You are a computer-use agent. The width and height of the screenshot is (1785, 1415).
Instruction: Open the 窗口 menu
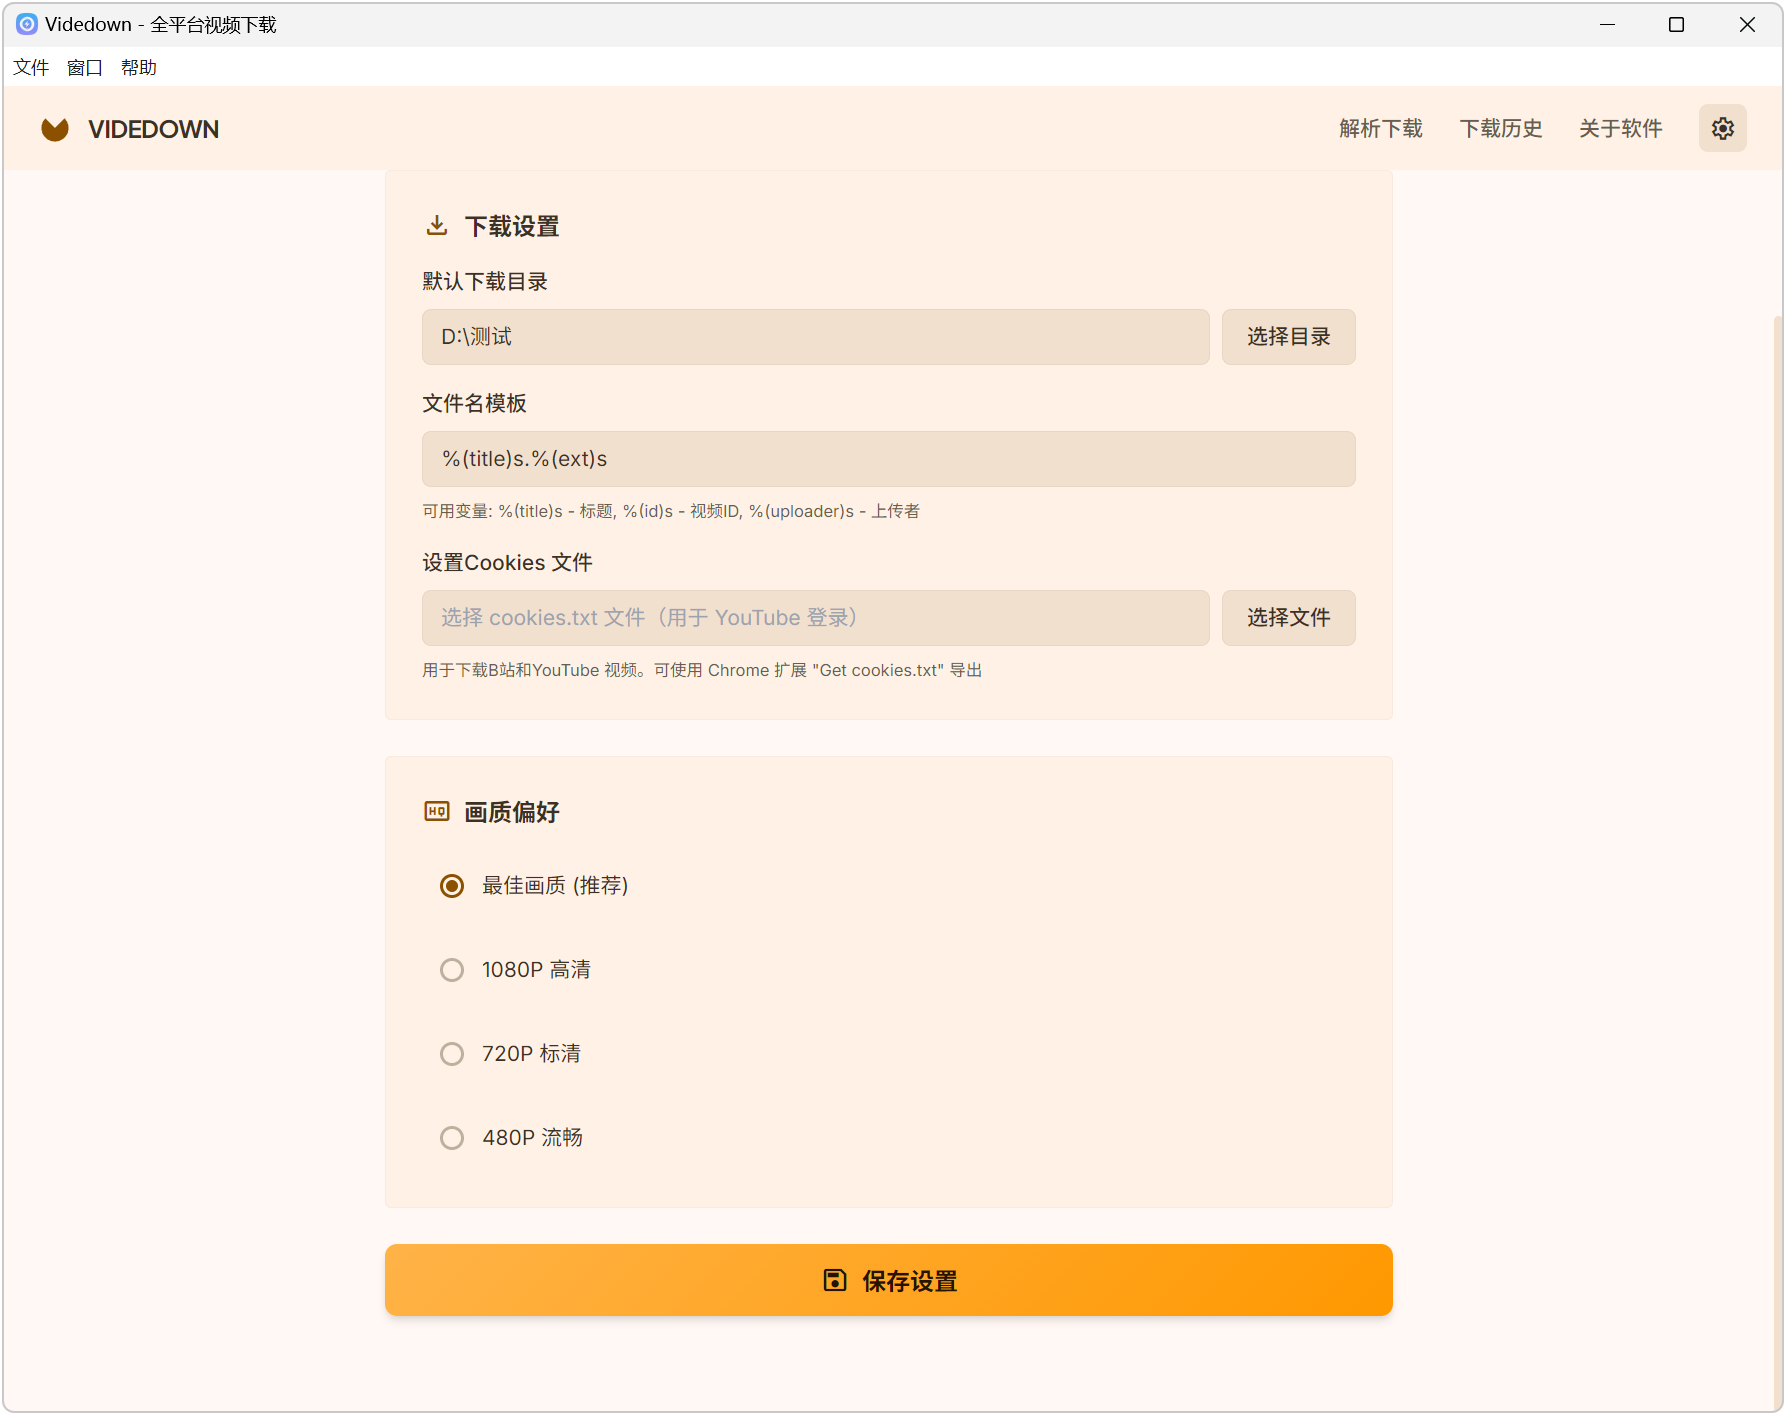point(85,67)
